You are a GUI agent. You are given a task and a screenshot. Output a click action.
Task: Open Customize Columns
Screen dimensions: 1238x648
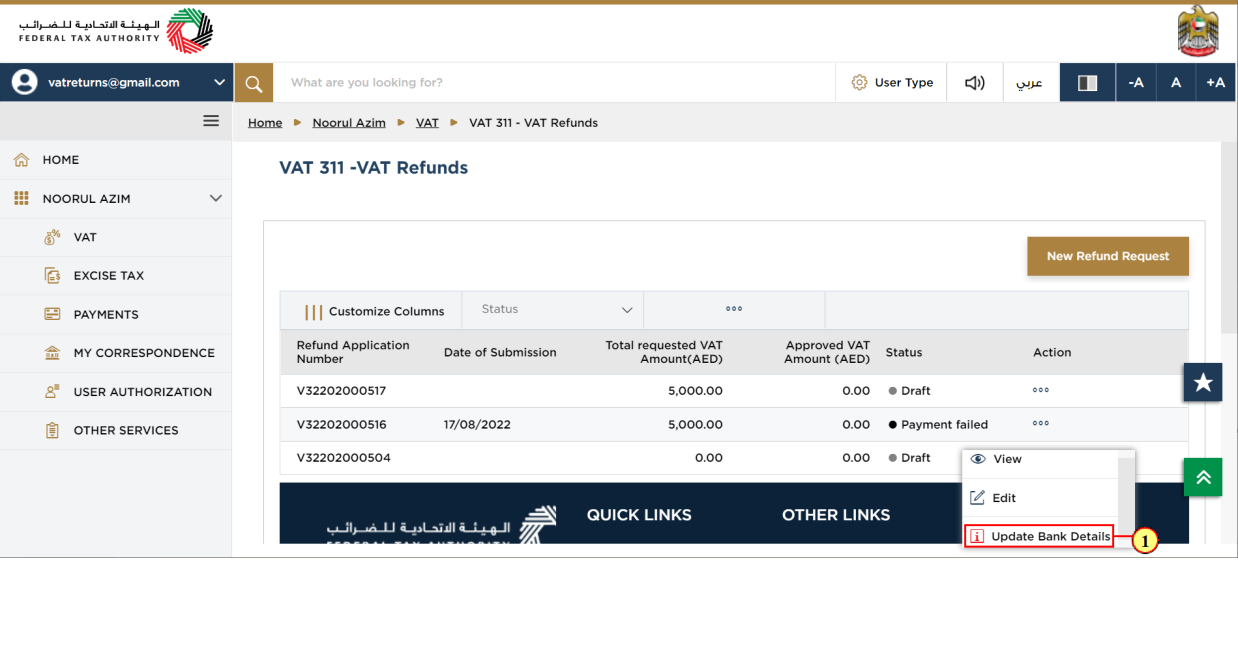click(374, 311)
